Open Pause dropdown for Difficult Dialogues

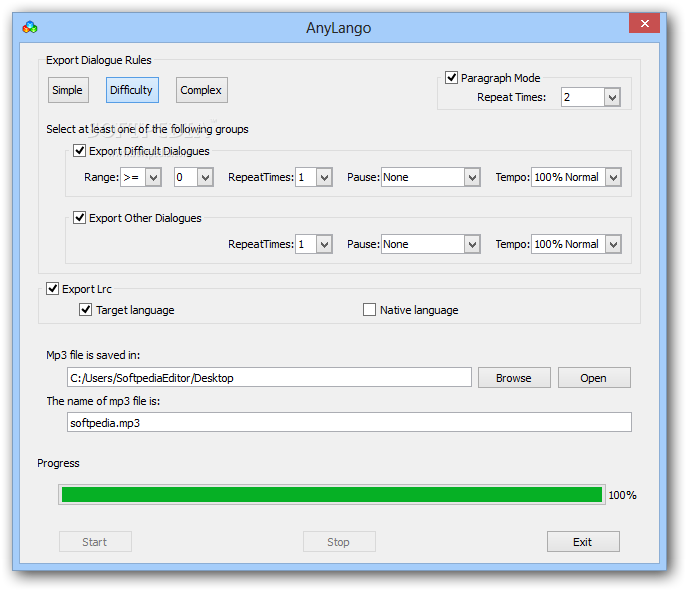coord(472,177)
